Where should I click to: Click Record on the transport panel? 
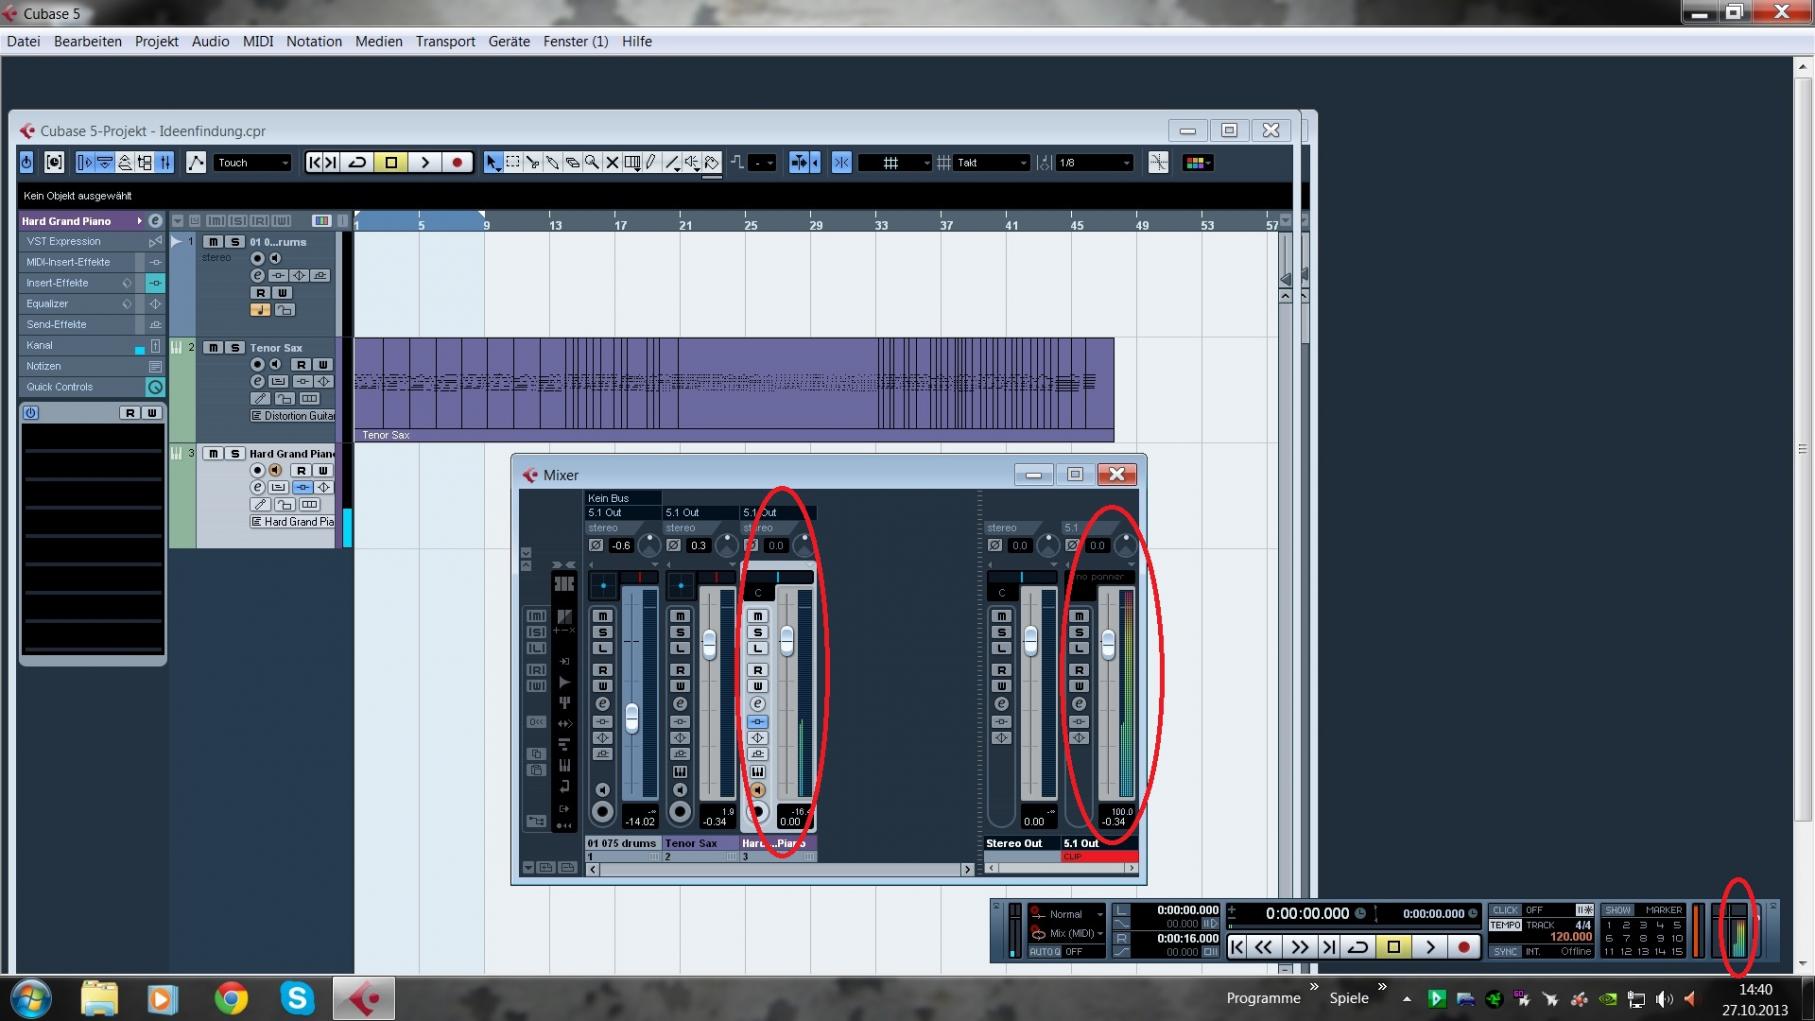point(1464,946)
